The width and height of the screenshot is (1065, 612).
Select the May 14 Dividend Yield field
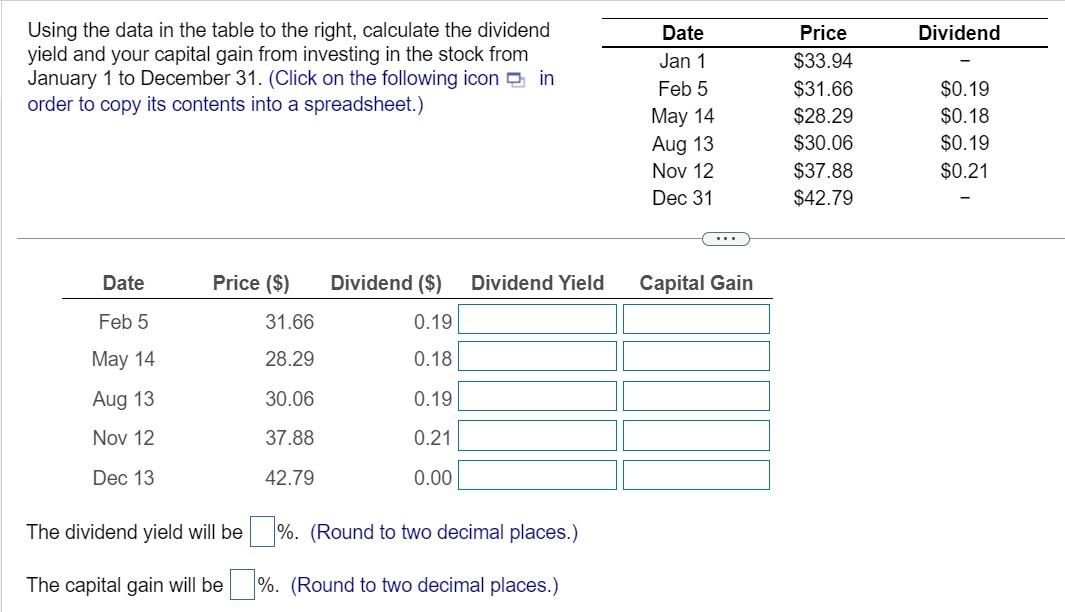536,357
